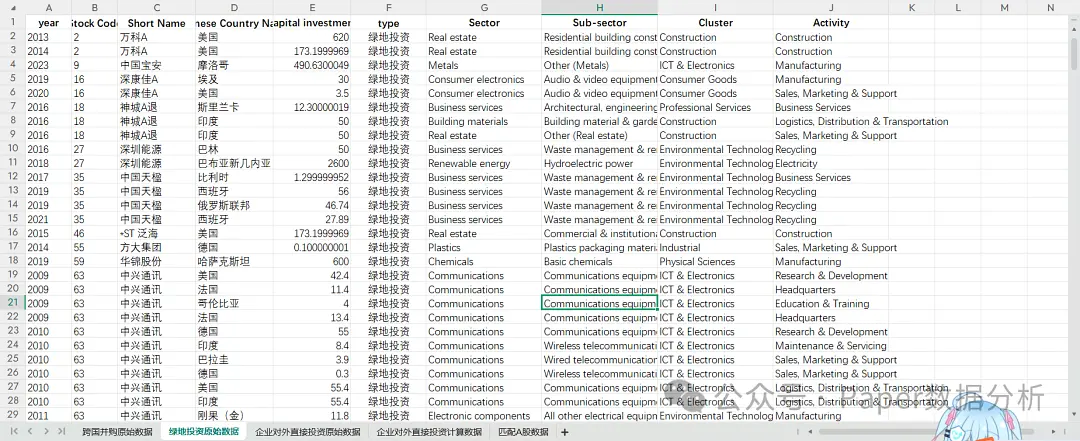The image size is (1080, 441).
Task: Click the 比利时 country cell
Action: (x=234, y=177)
